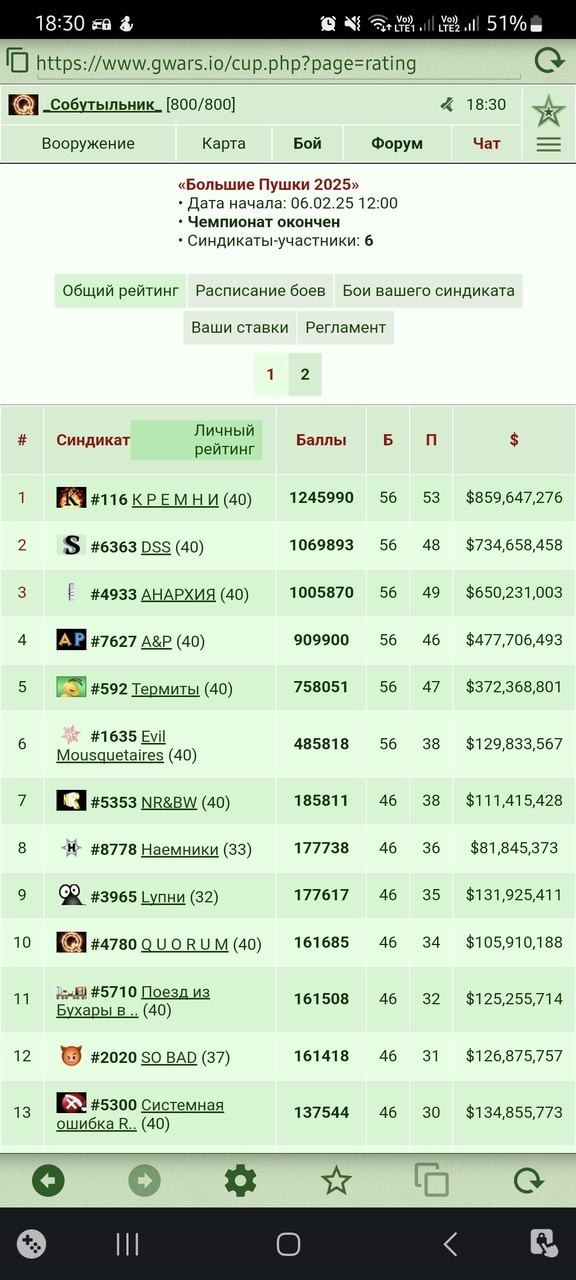The width and height of the screenshot is (576, 1280).
Task: Open the Бои вашего синдиката tab
Action: tap(428, 291)
